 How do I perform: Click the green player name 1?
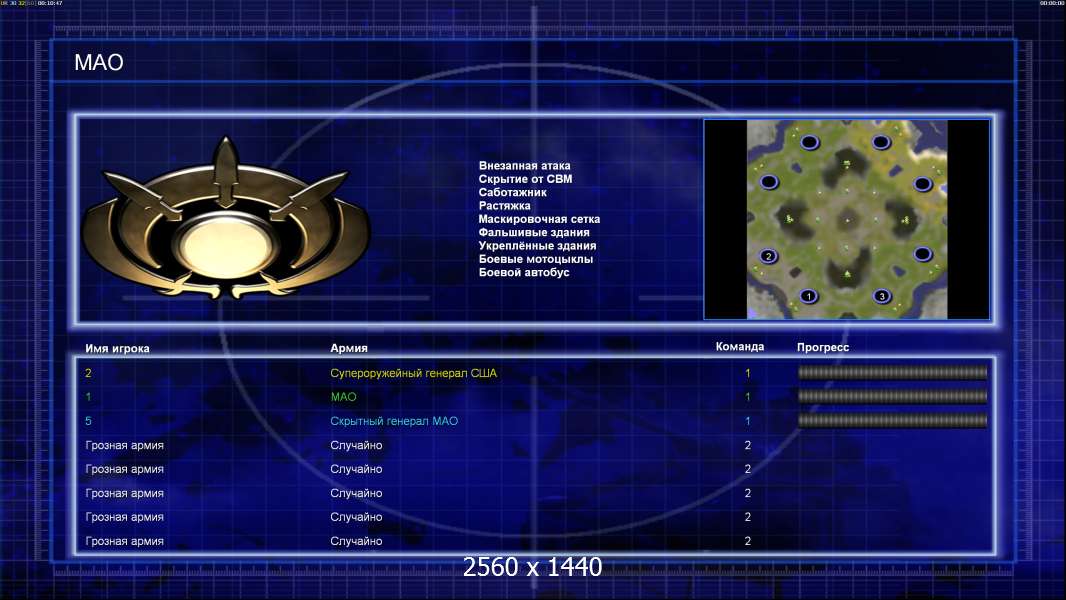coord(88,397)
